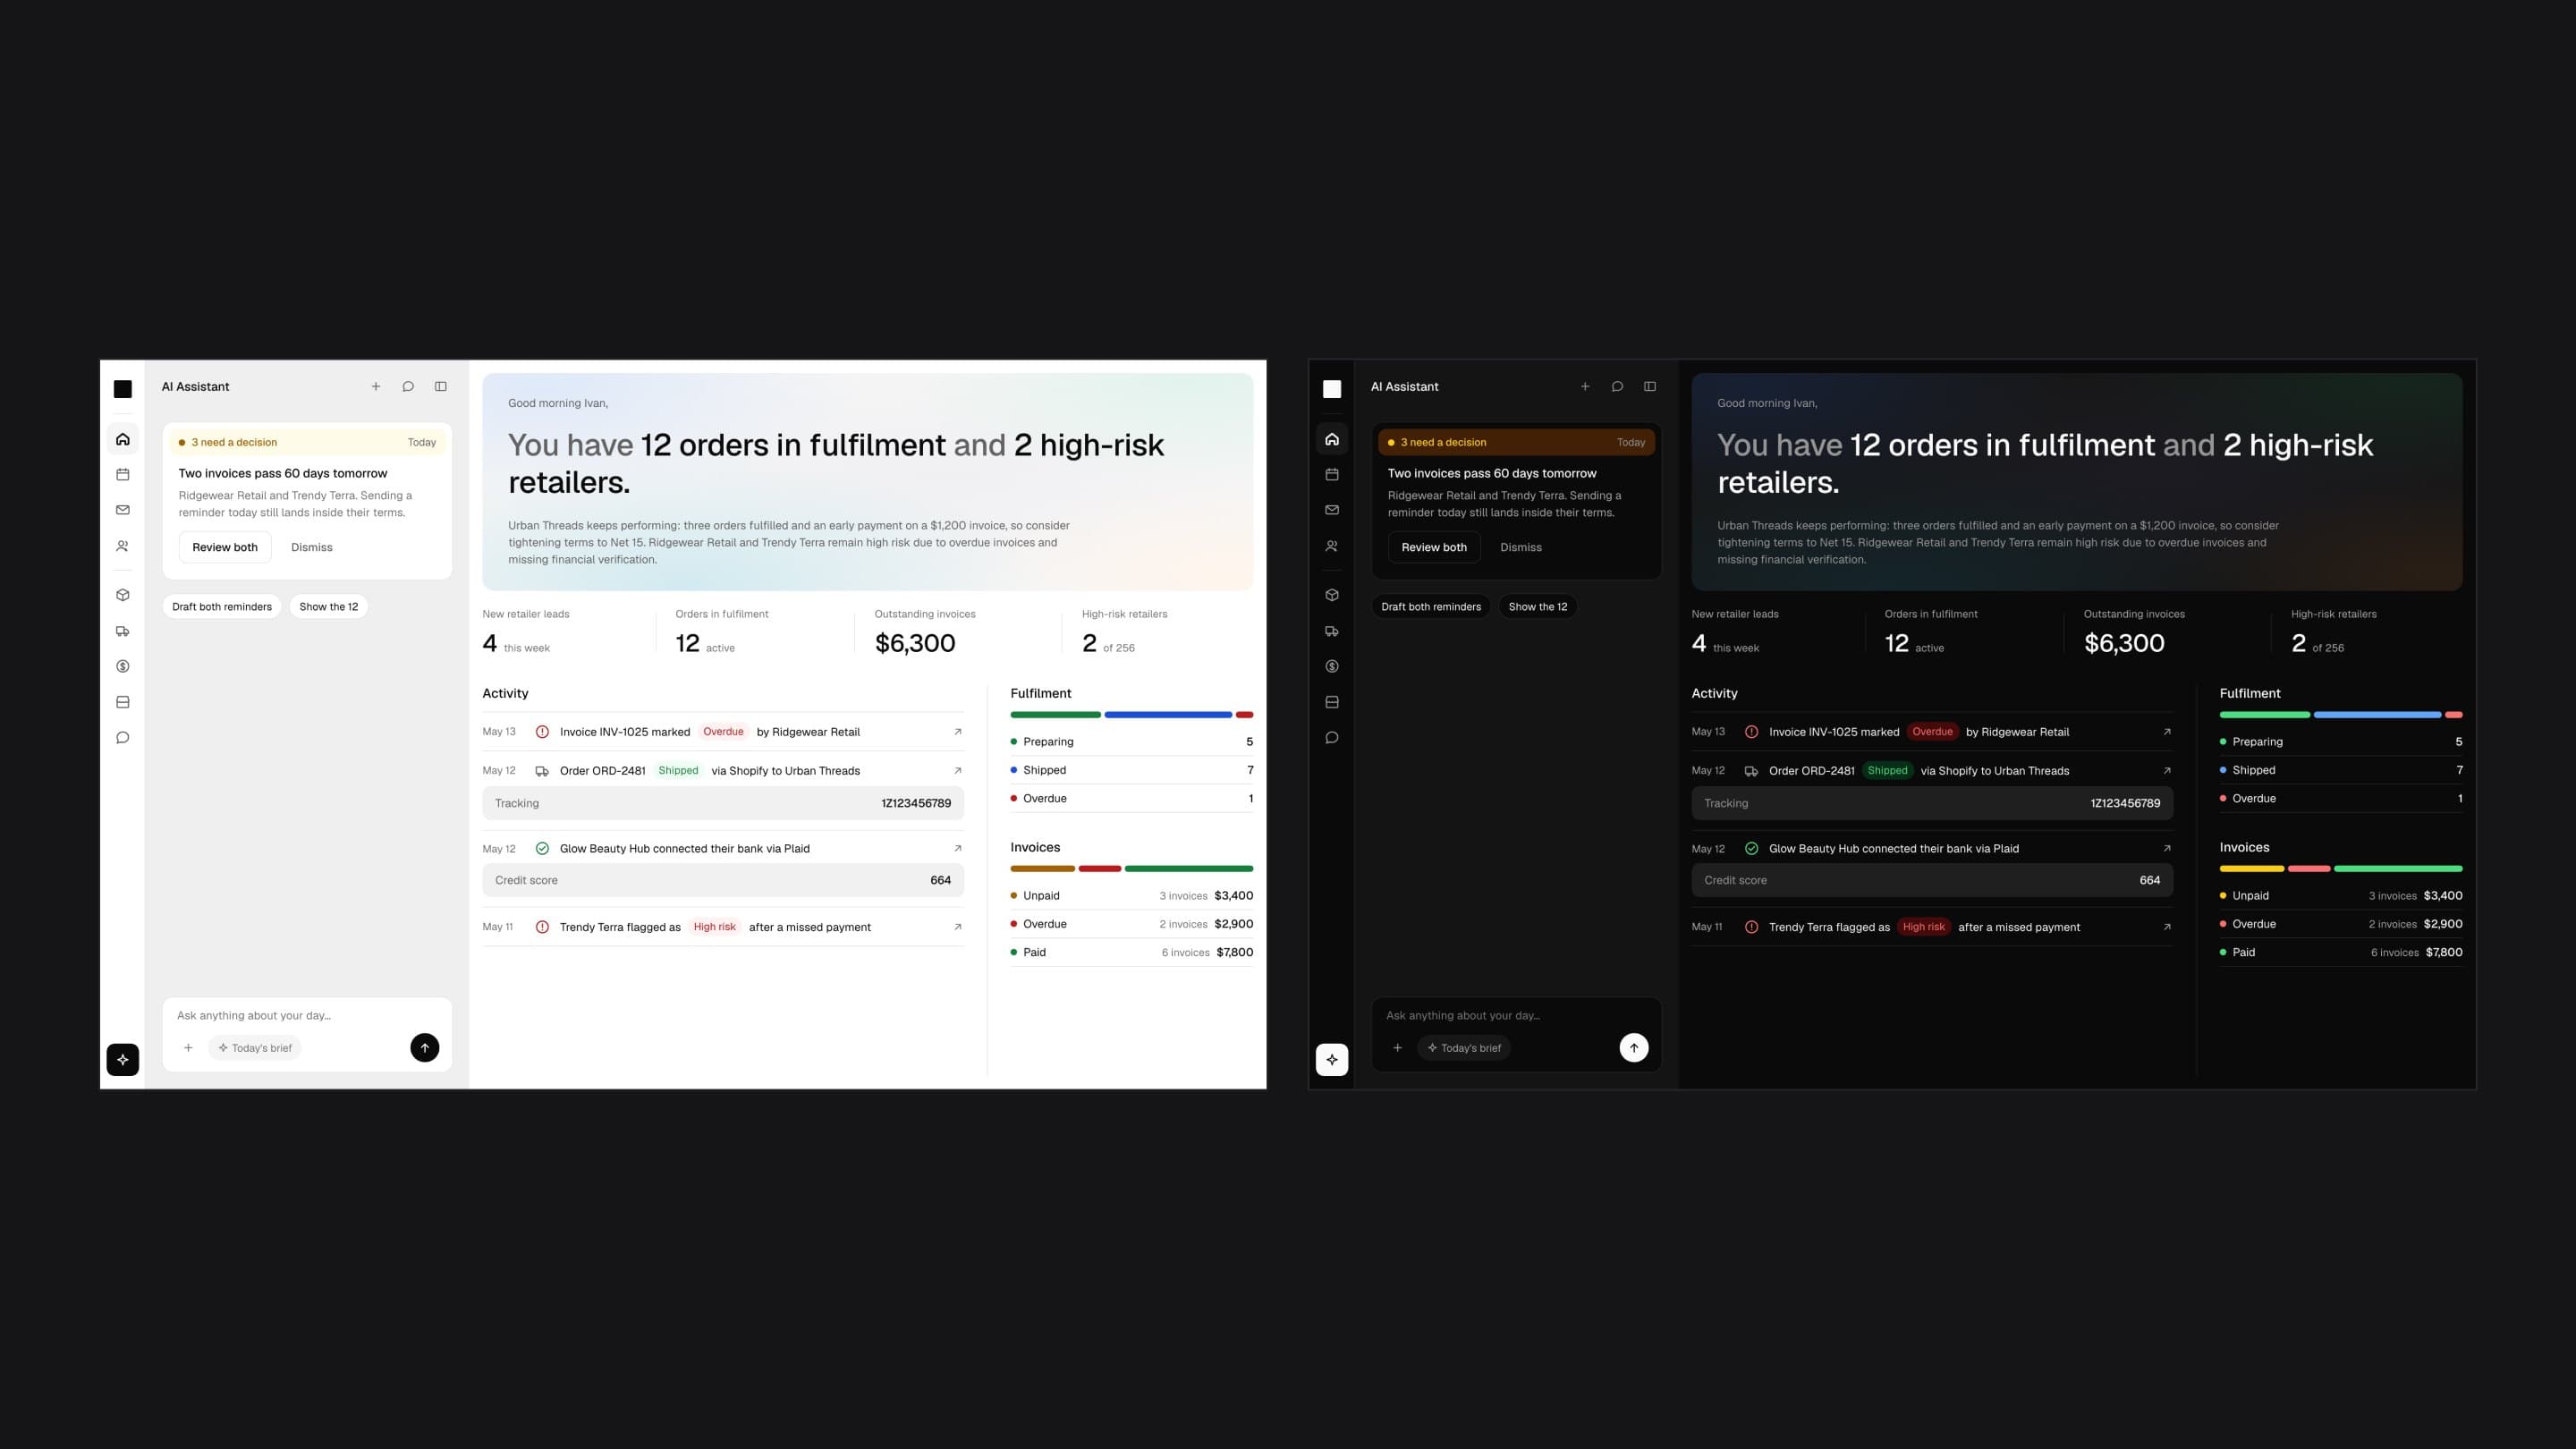Viewport: 2576px width, 1449px height.
Task: Open dollar payments icon in light sidebar
Action: coord(123,666)
